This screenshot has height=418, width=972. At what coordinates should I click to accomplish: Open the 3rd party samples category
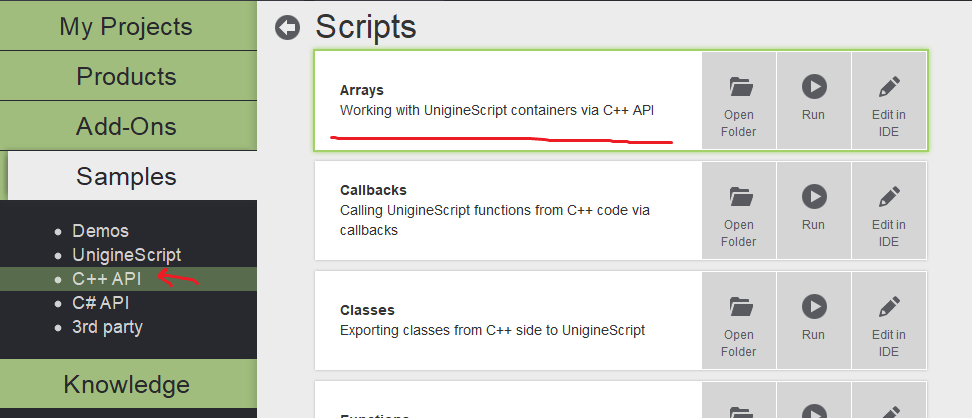click(107, 327)
